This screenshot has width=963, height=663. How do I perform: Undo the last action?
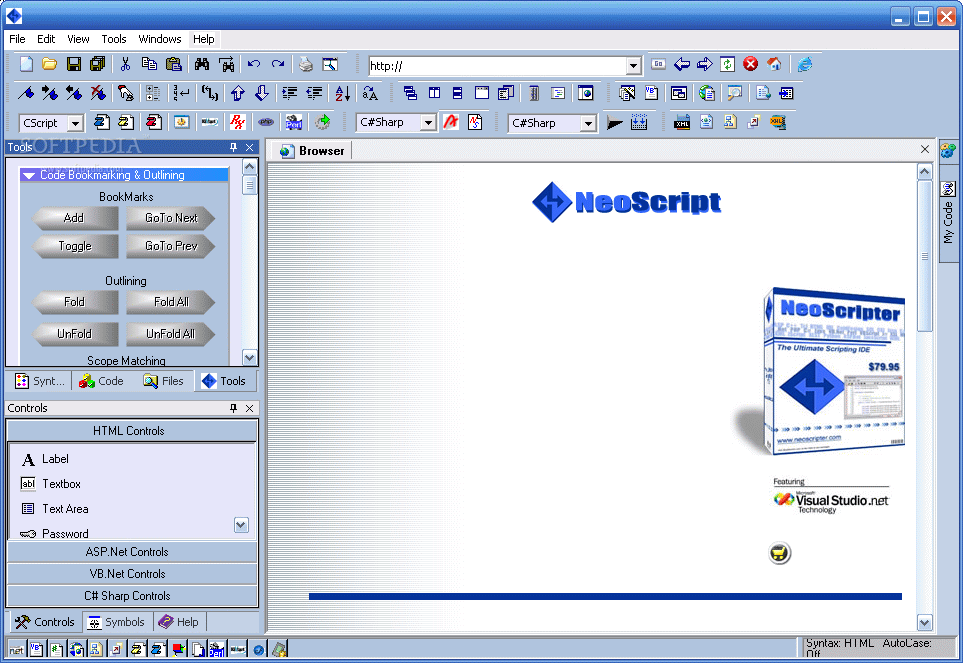point(254,64)
